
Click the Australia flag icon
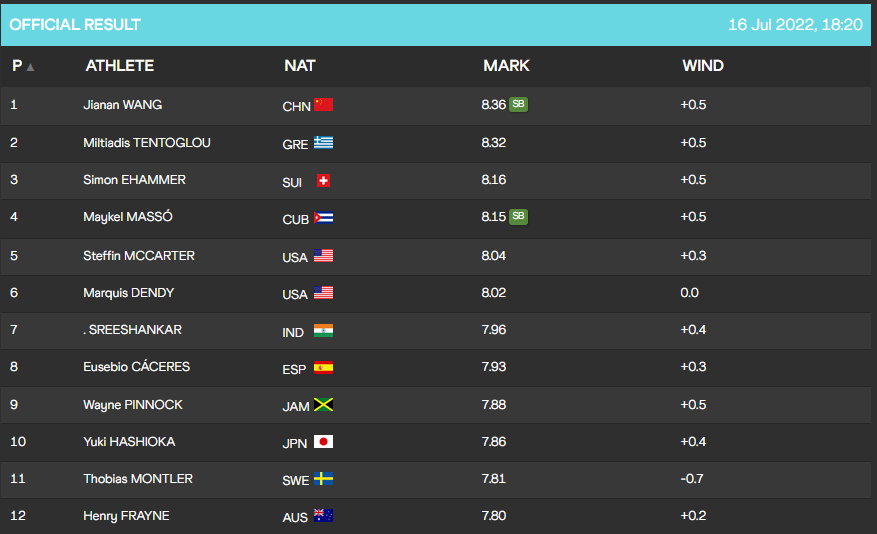(x=323, y=516)
